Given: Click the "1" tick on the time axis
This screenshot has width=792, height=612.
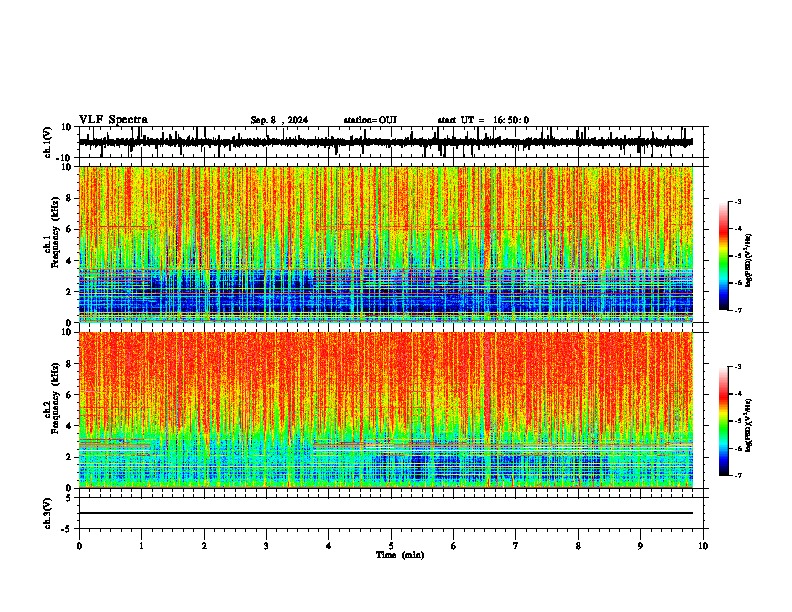Looking at the screenshot, I should 141,546.
